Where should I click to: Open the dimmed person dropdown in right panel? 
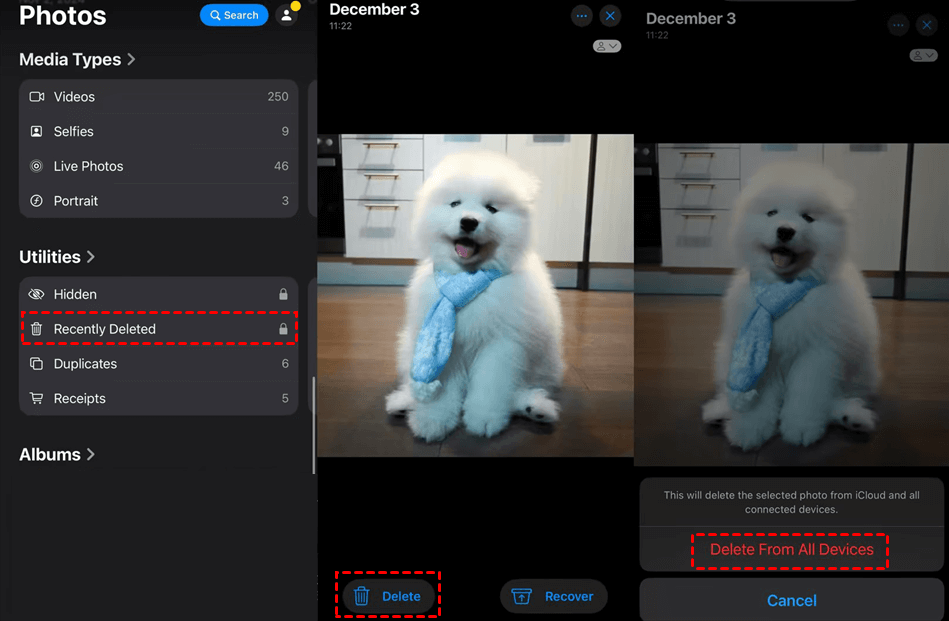click(x=924, y=55)
